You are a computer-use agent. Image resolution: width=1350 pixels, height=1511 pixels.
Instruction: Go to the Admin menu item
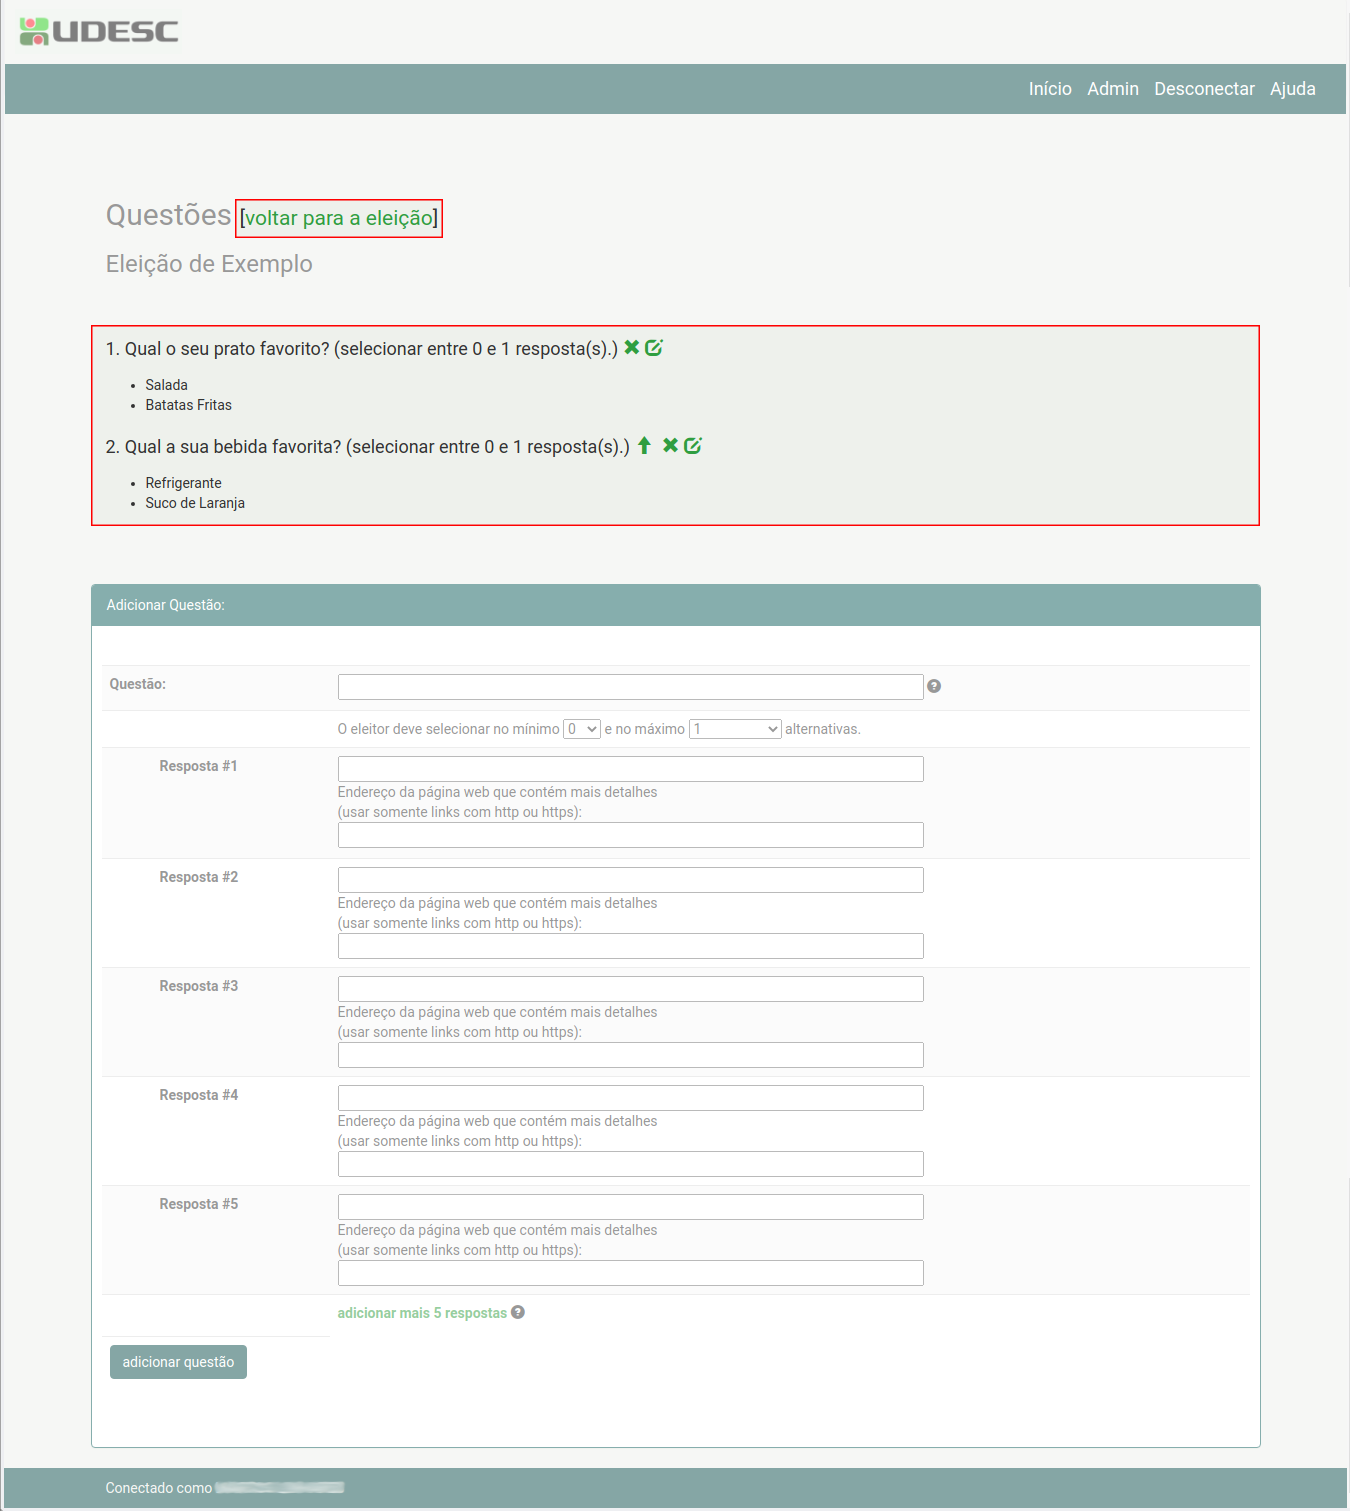(1113, 89)
